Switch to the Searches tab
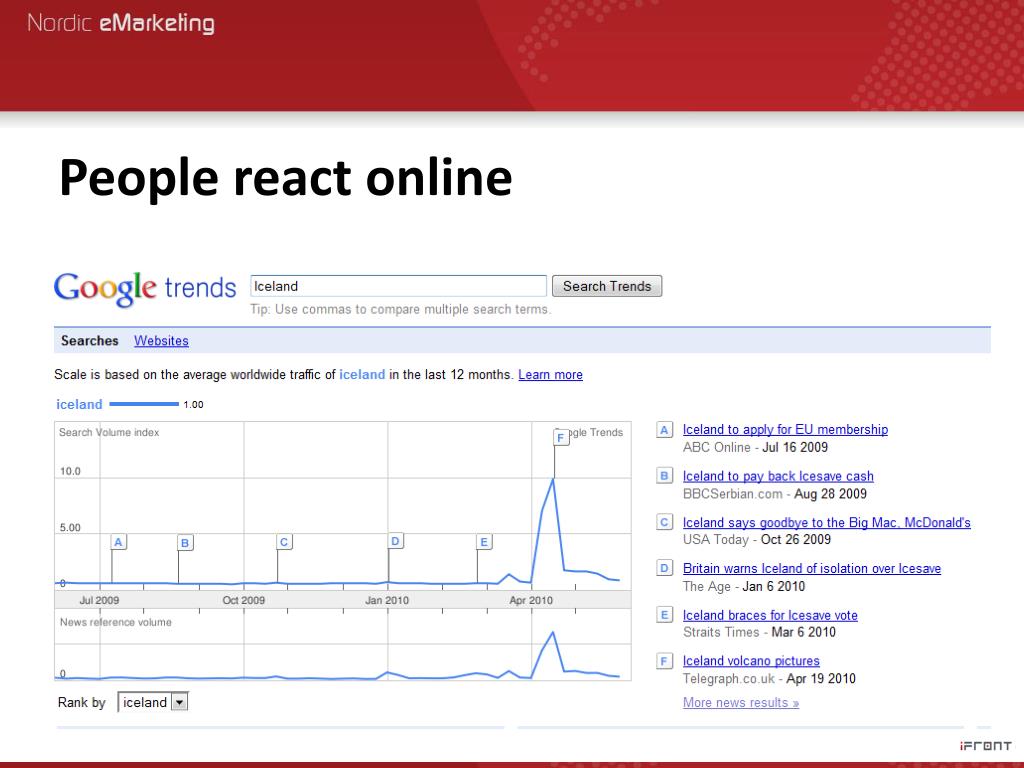1024x768 pixels. tap(89, 340)
